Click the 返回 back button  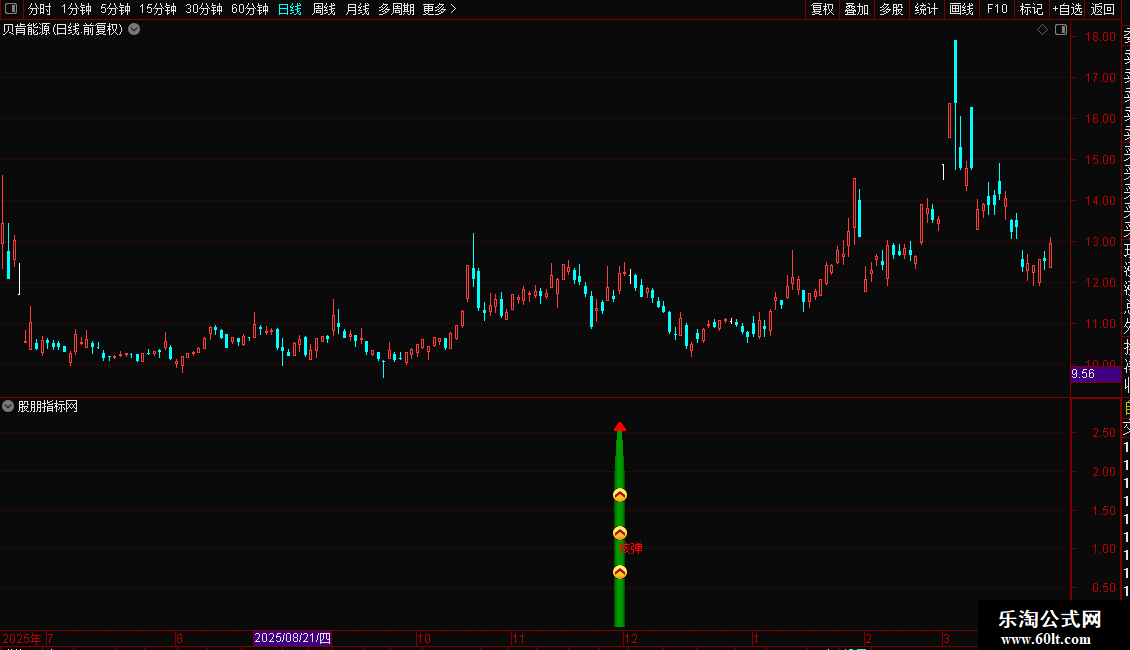pyautogui.click(x=1103, y=9)
